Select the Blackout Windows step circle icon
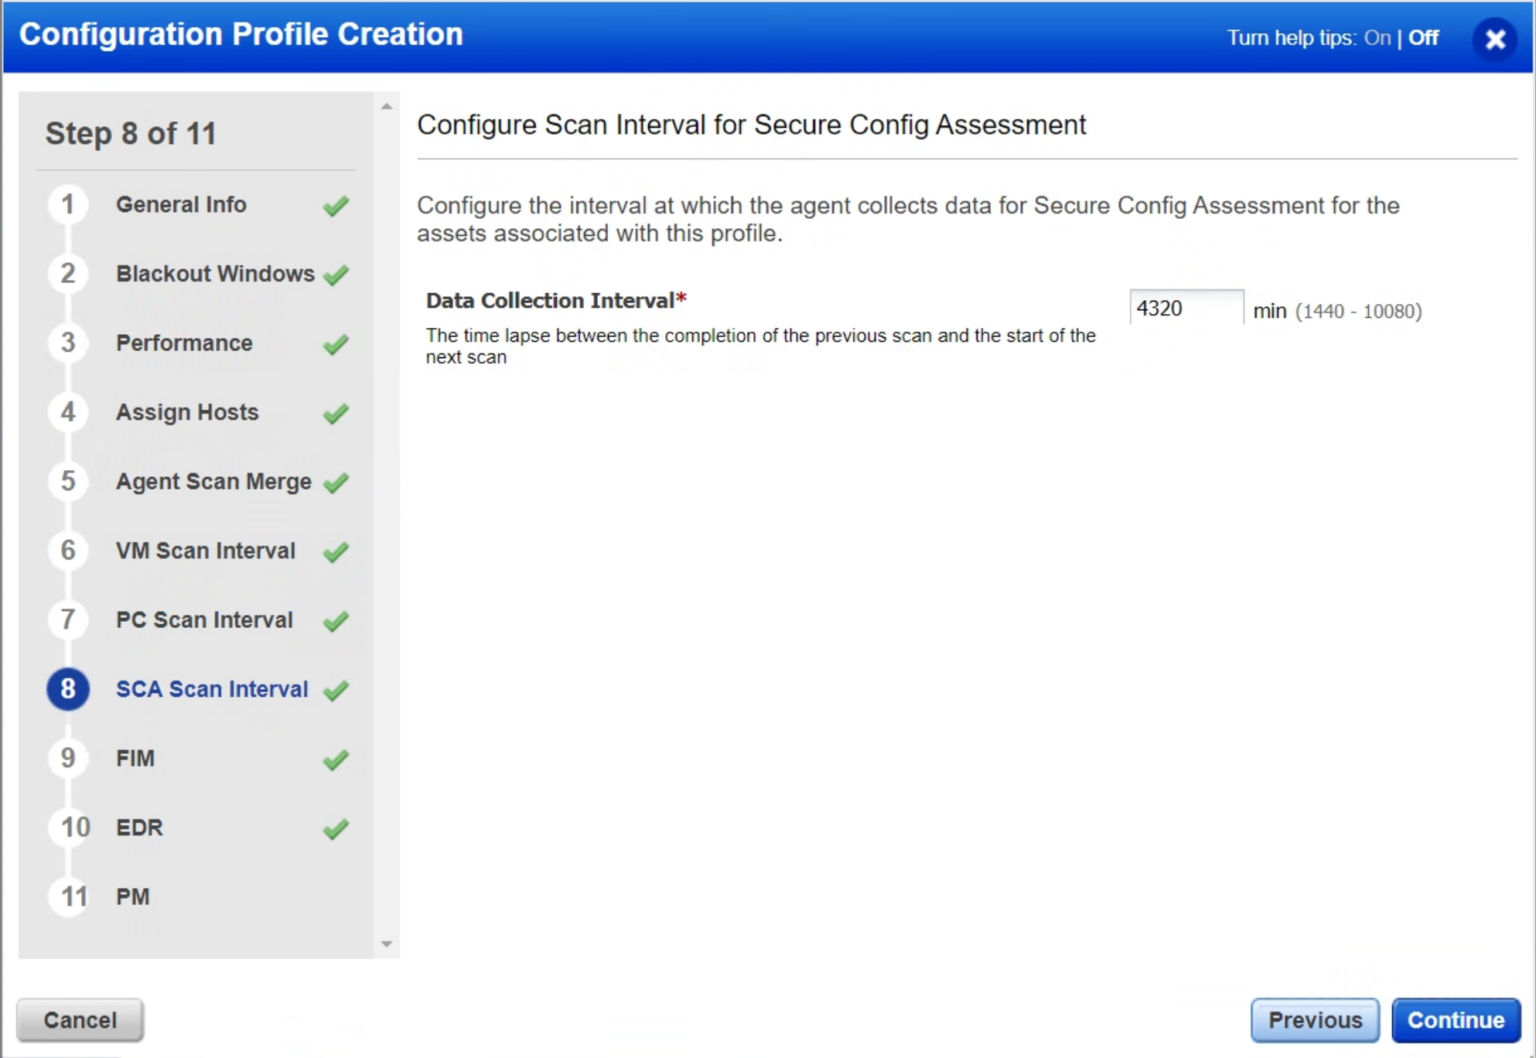The height and width of the screenshot is (1058, 1536). (x=67, y=274)
